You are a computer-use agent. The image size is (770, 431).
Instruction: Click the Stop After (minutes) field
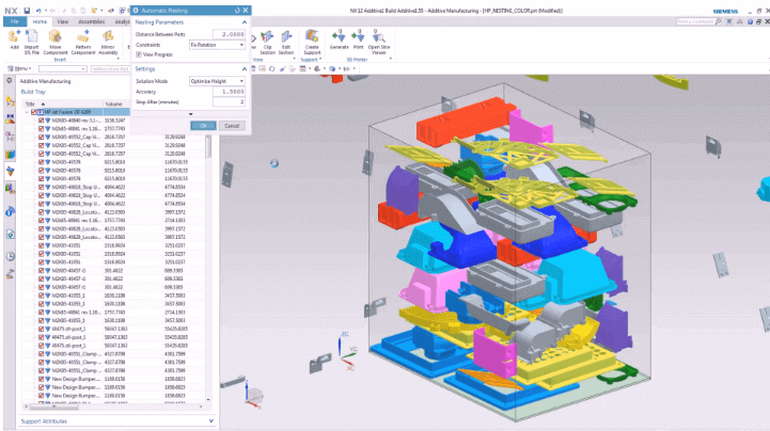[229, 102]
